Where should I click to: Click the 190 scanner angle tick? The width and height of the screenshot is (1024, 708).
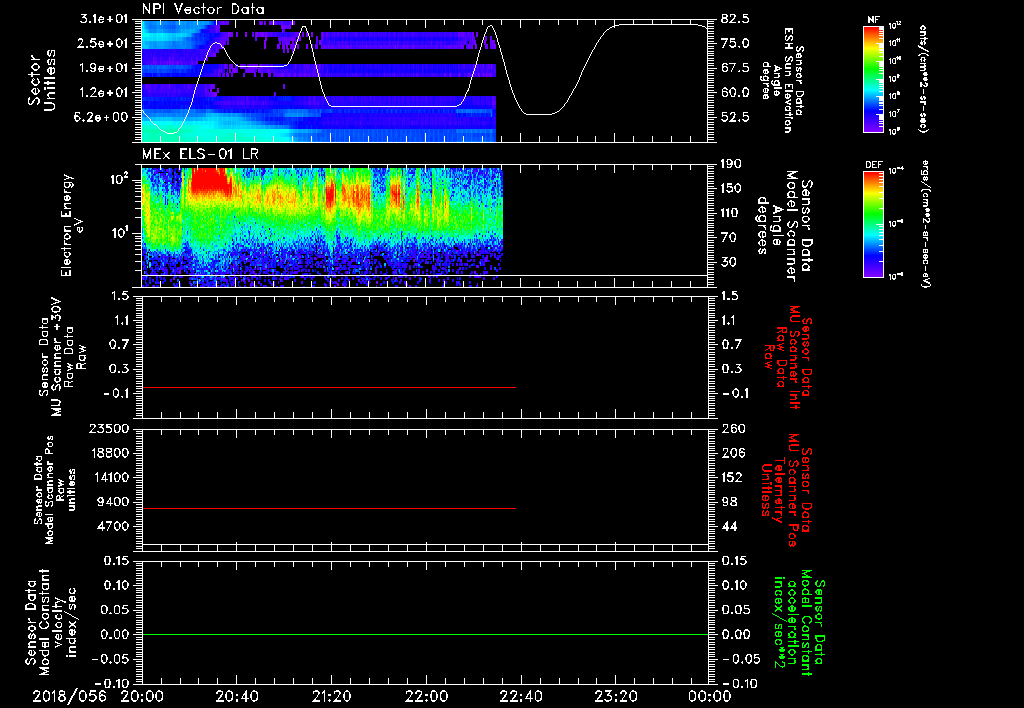click(731, 164)
